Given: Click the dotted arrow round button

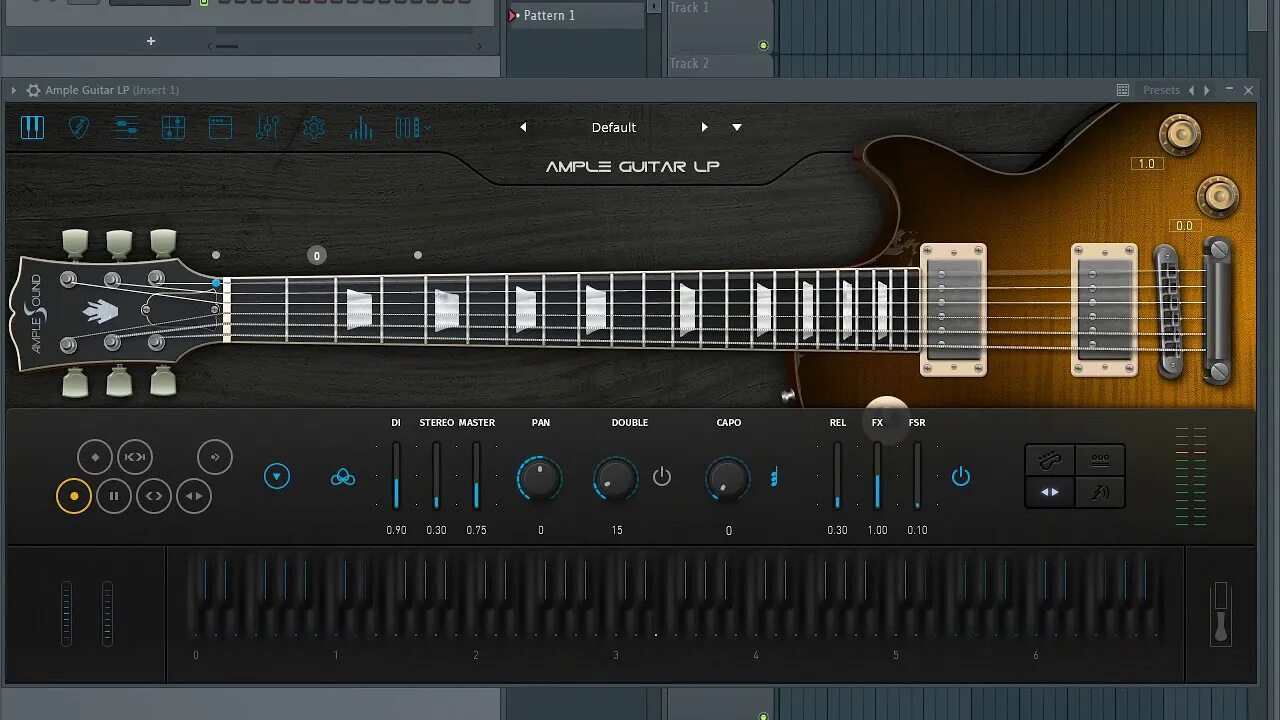Looking at the screenshot, I should [214, 457].
